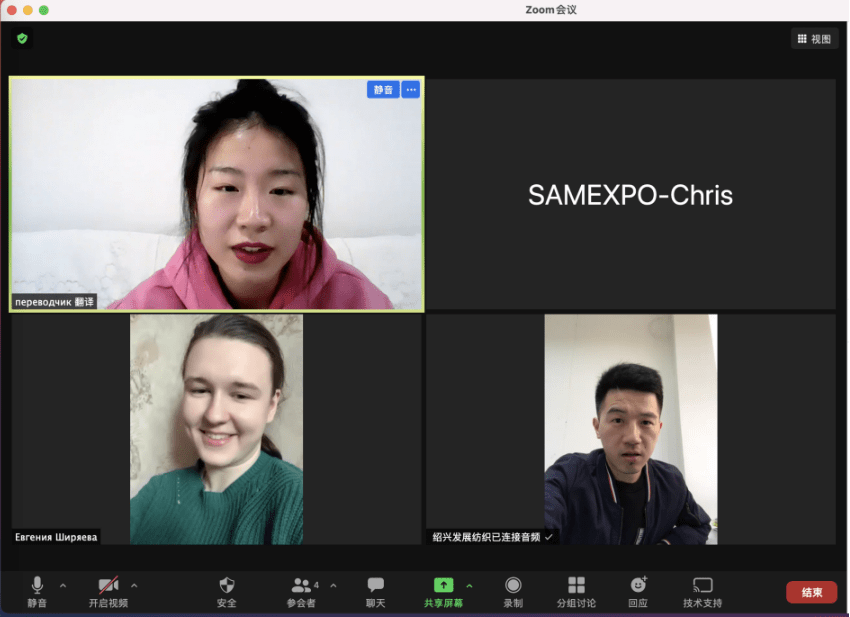Click the green encryption shield icon
This screenshot has height=617, width=850.
22,38
